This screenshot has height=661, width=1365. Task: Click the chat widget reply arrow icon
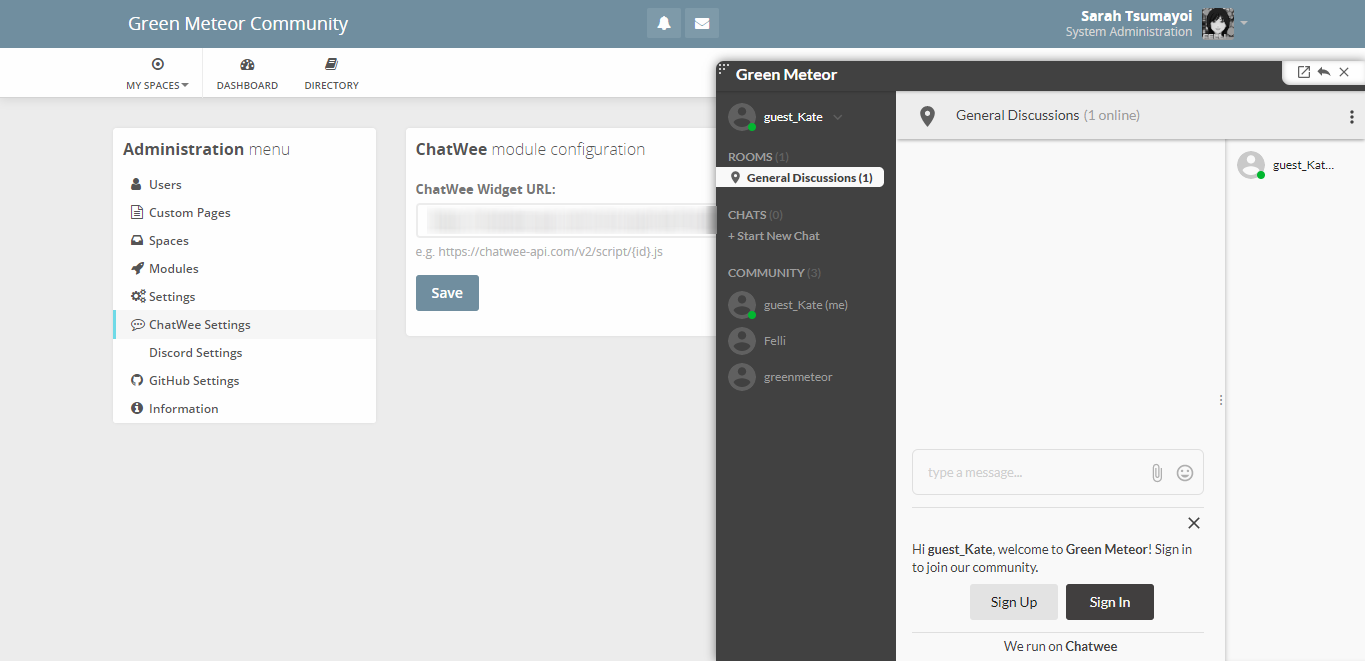click(x=1323, y=72)
